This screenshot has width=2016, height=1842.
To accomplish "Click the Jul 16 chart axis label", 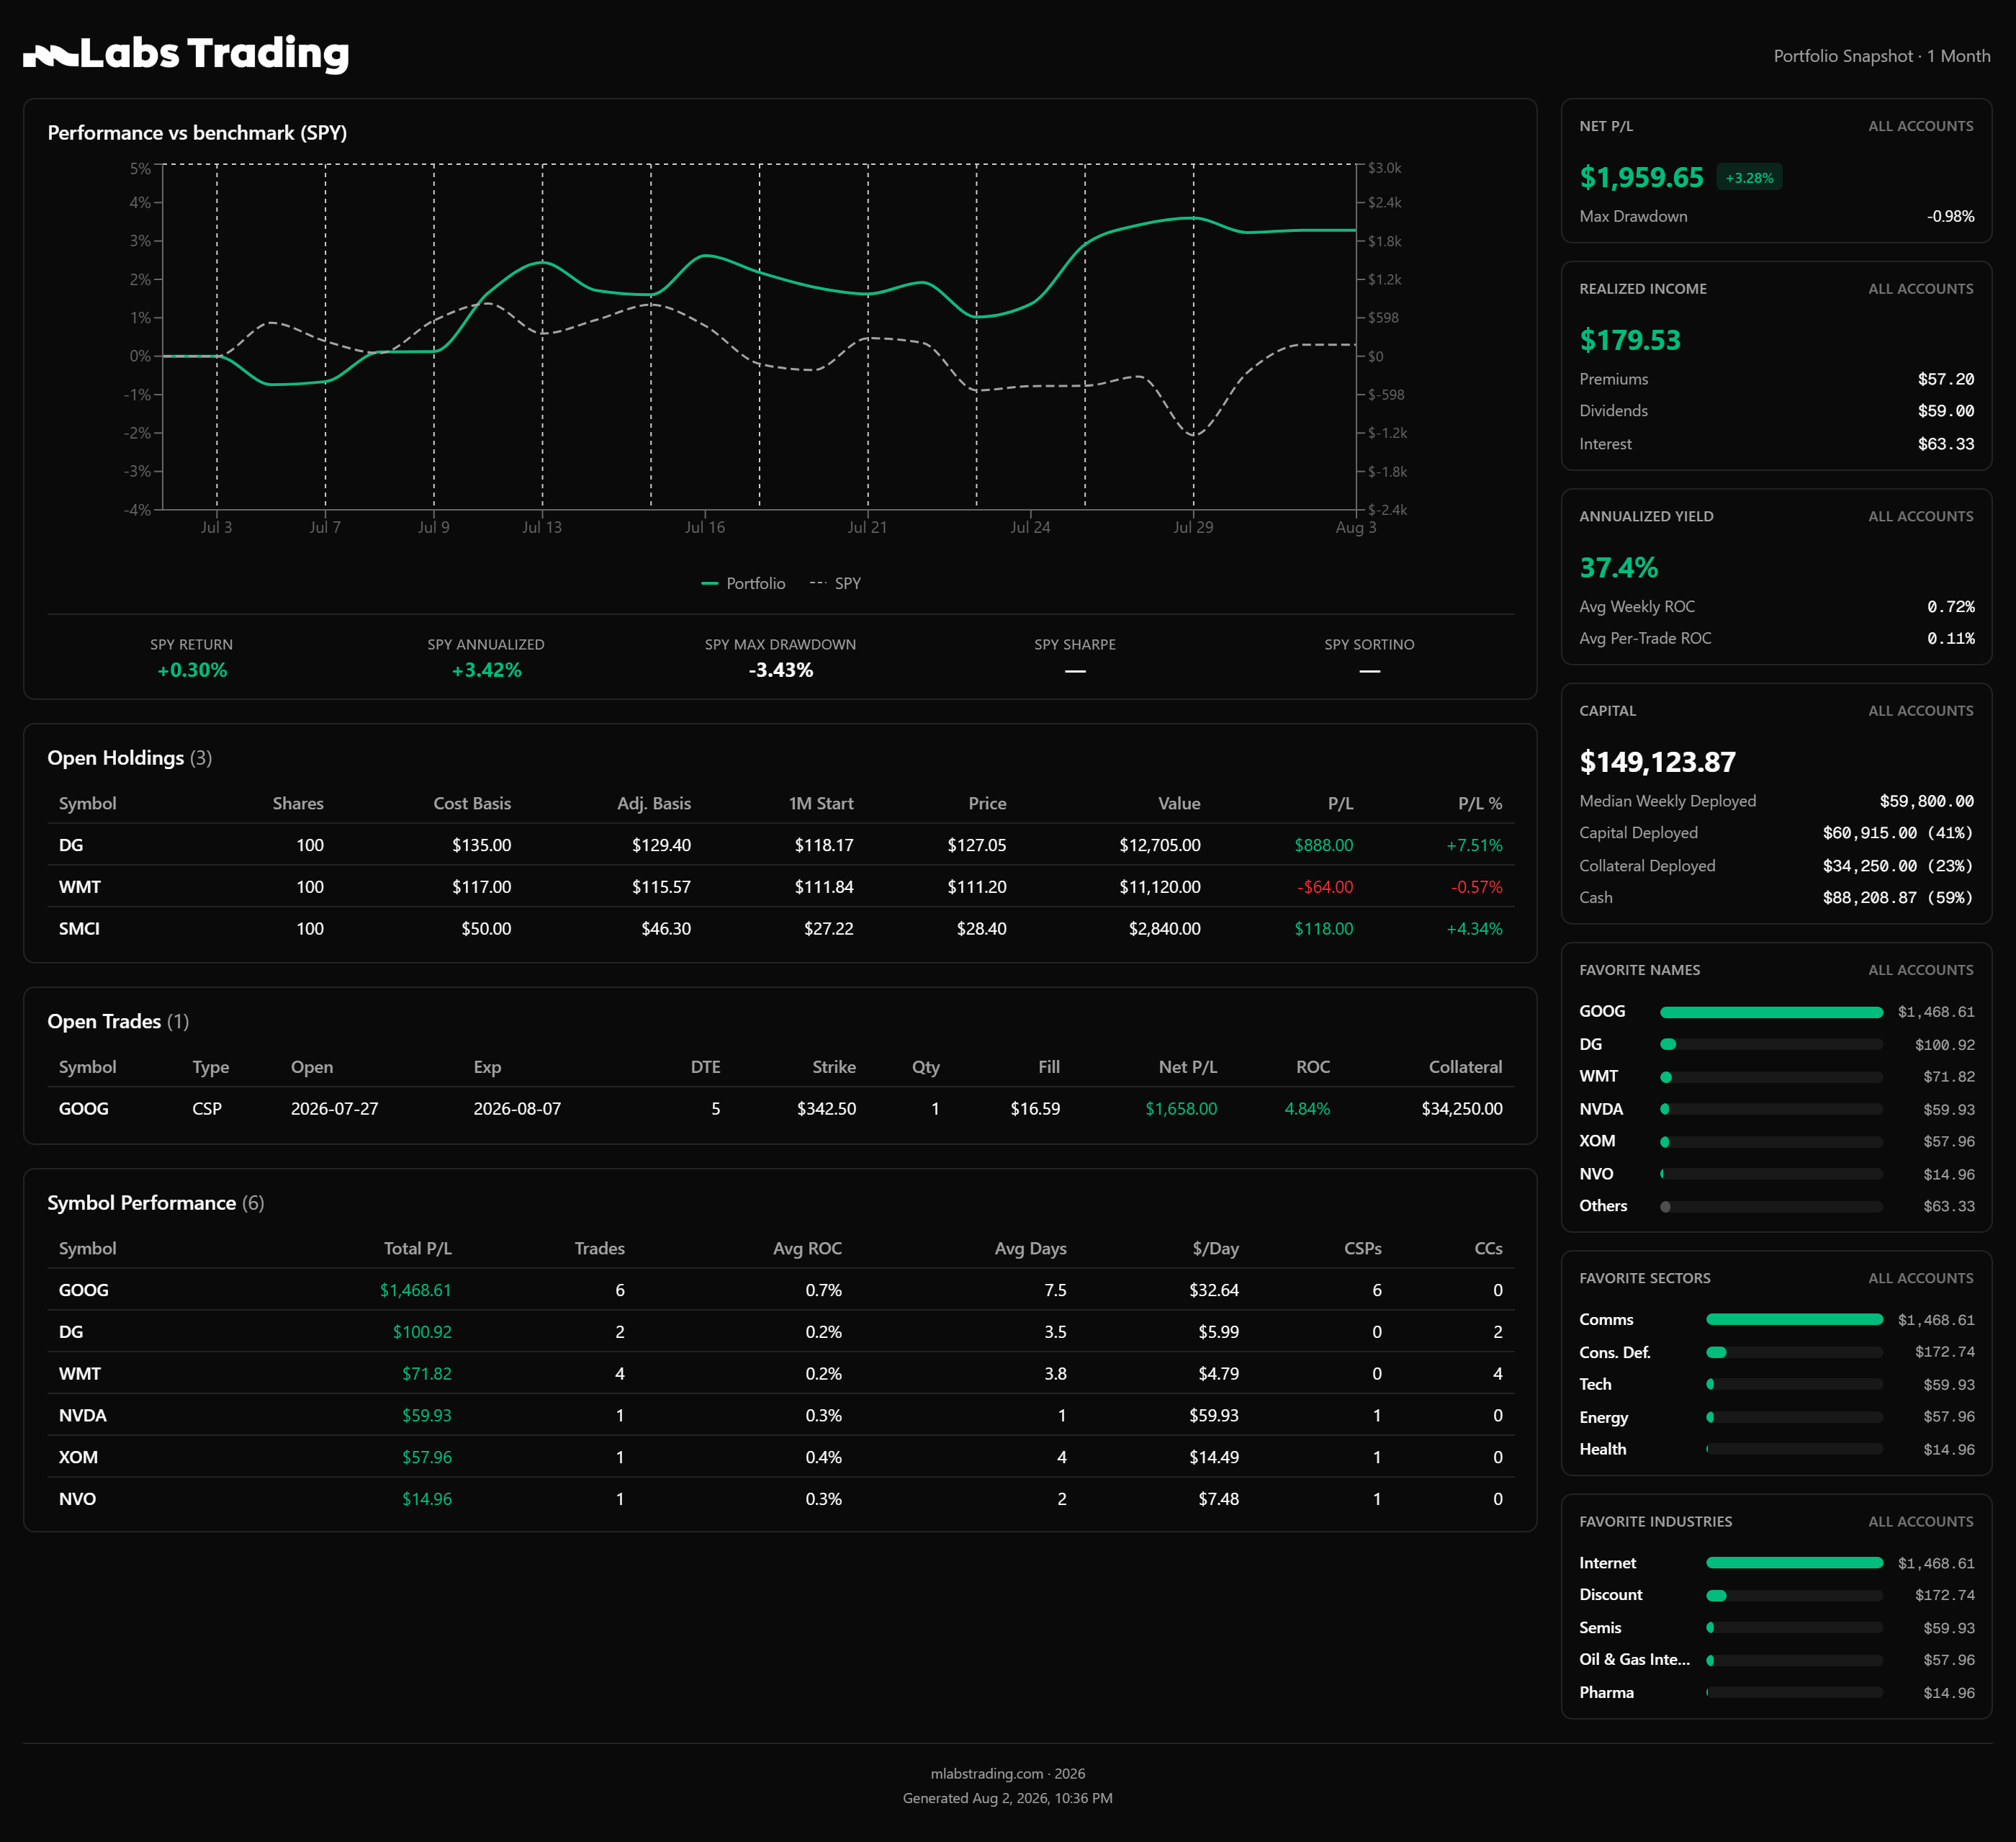I will point(705,528).
